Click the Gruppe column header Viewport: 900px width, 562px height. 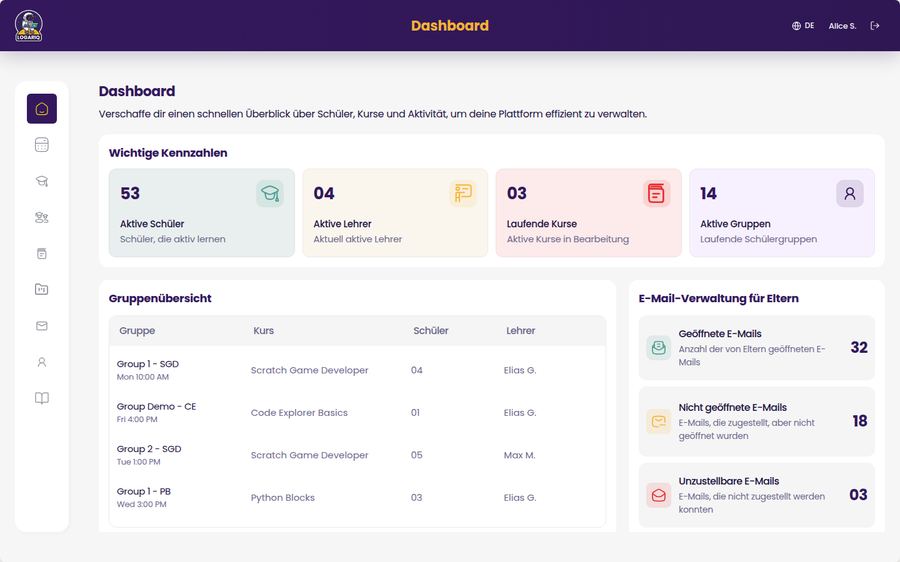tap(137, 331)
